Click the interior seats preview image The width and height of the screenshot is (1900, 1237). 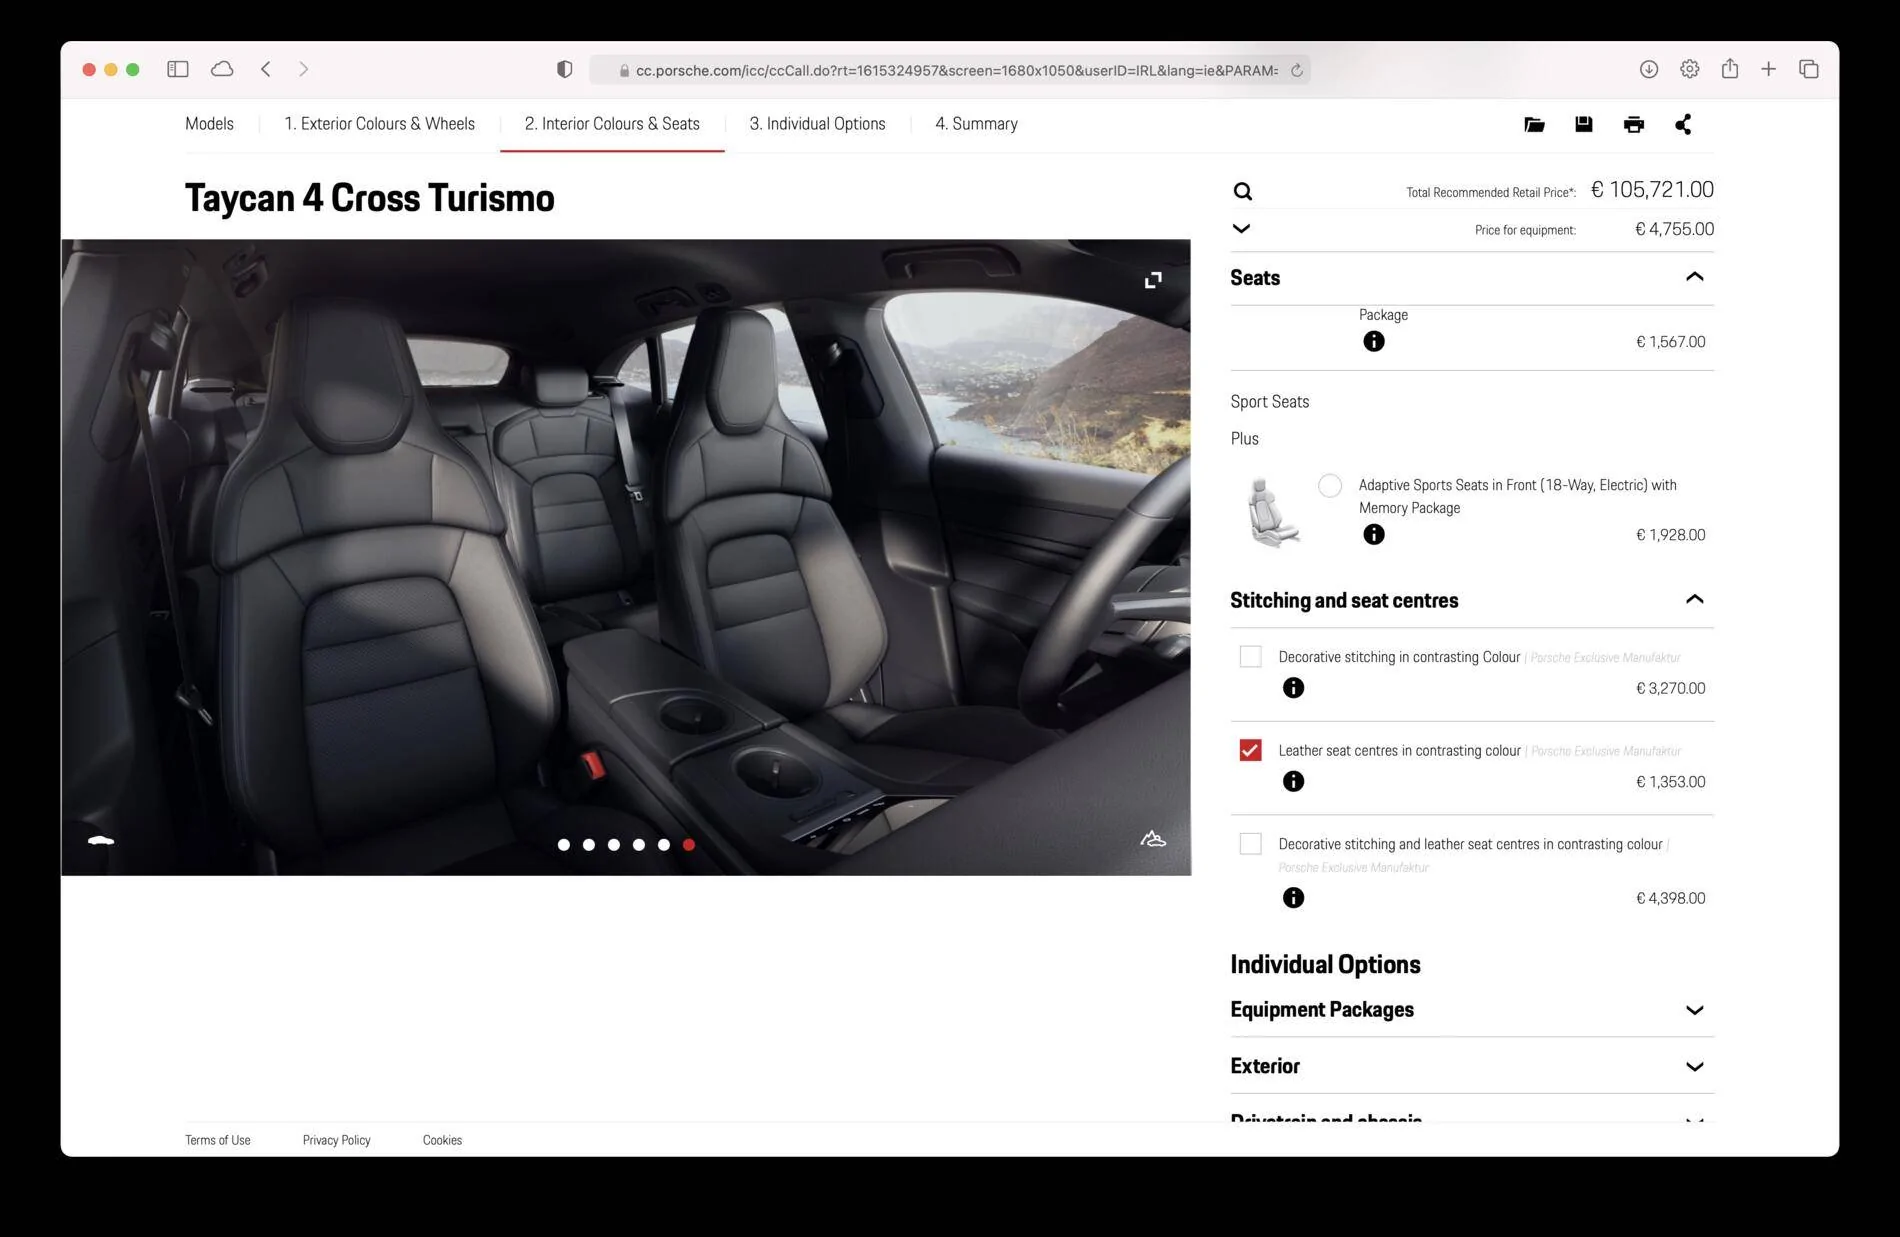pos(626,557)
